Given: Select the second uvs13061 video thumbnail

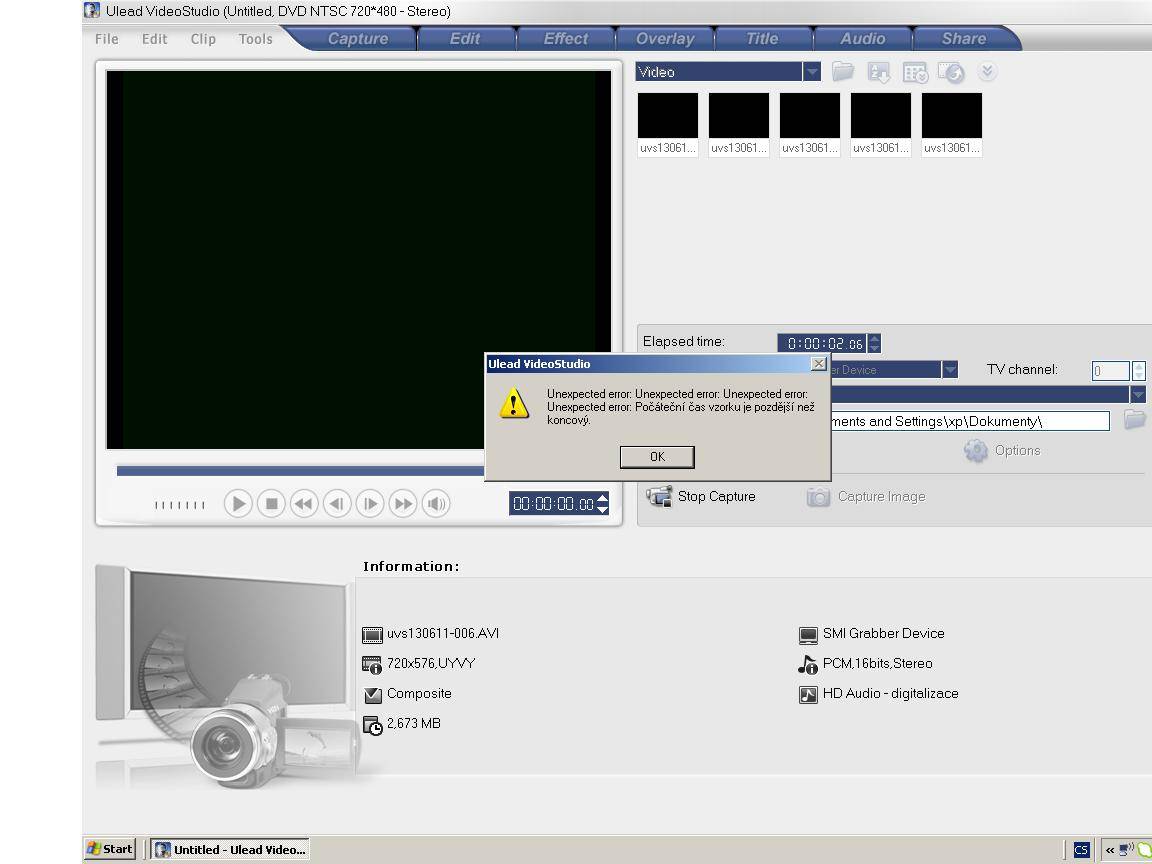Looking at the screenshot, I should click(x=739, y=115).
